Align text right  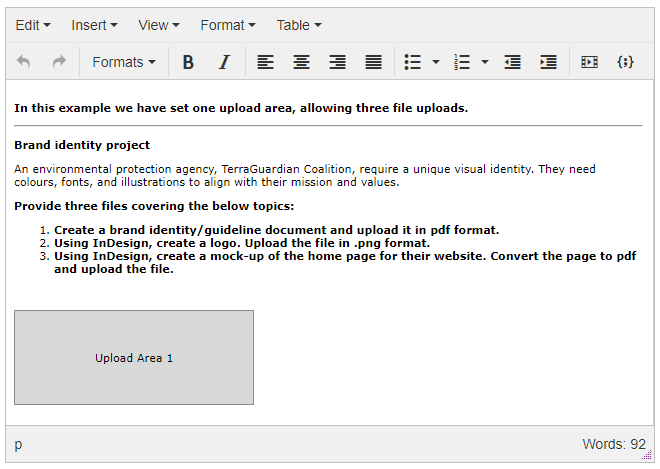point(337,62)
